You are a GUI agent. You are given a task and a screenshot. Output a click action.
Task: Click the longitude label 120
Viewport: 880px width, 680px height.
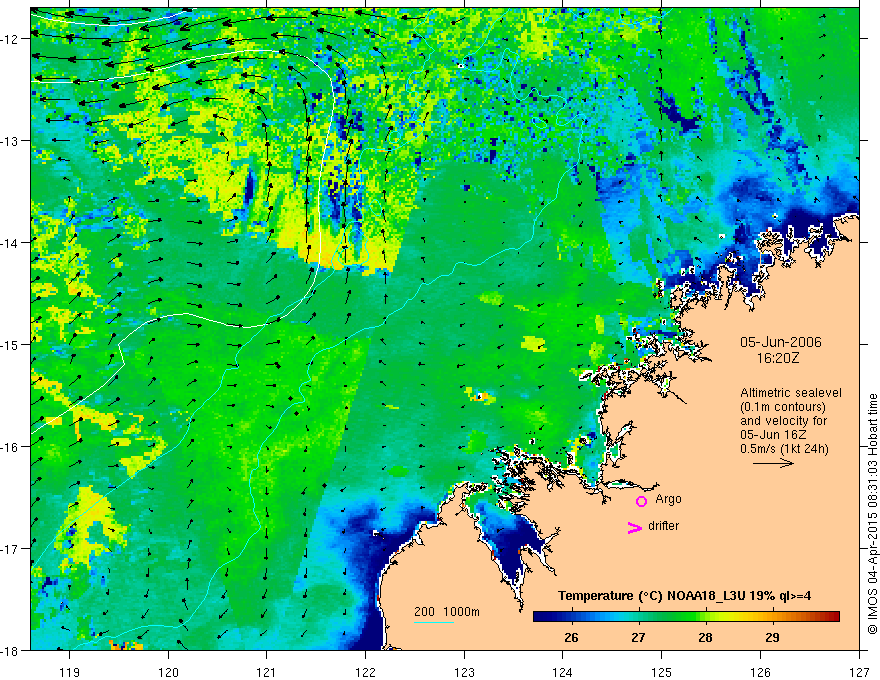pos(168,672)
